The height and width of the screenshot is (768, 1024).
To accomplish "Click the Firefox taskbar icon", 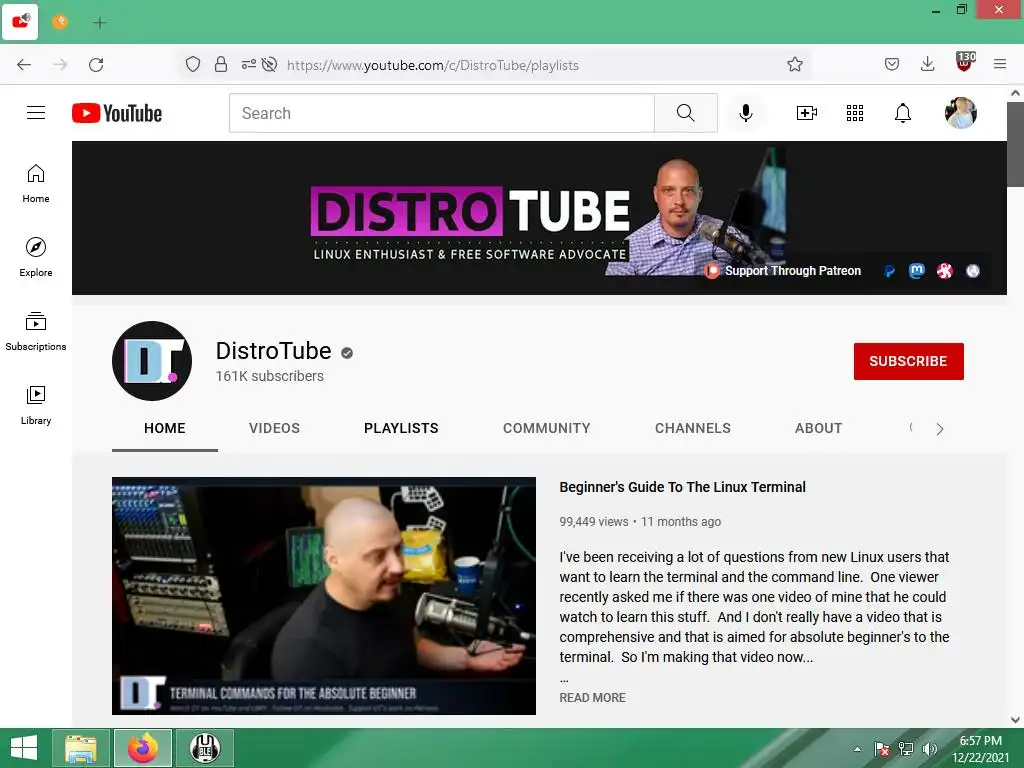I will coord(143,748).
